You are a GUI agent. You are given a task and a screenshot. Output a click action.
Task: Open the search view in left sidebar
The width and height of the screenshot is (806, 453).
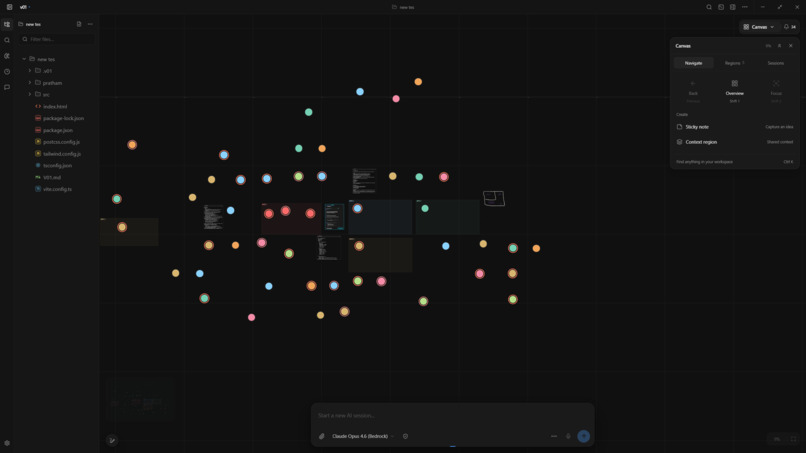point(7,40)
